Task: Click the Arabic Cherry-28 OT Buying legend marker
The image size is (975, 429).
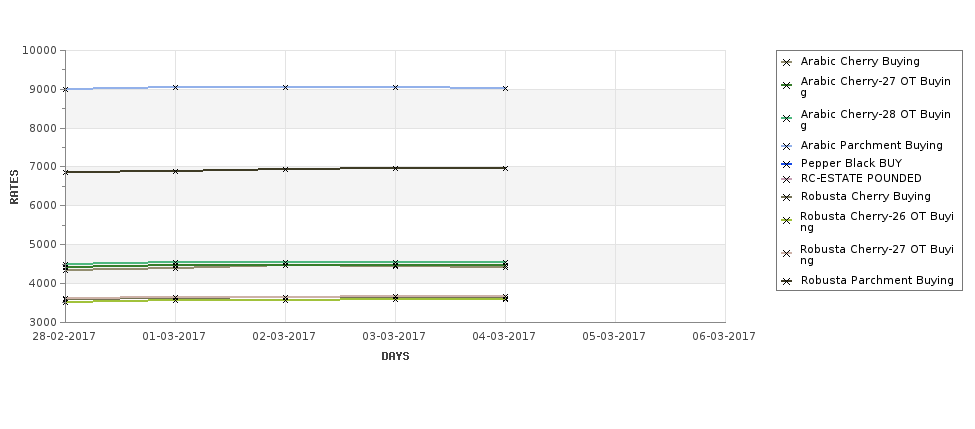Action: (x=787, y=118)
